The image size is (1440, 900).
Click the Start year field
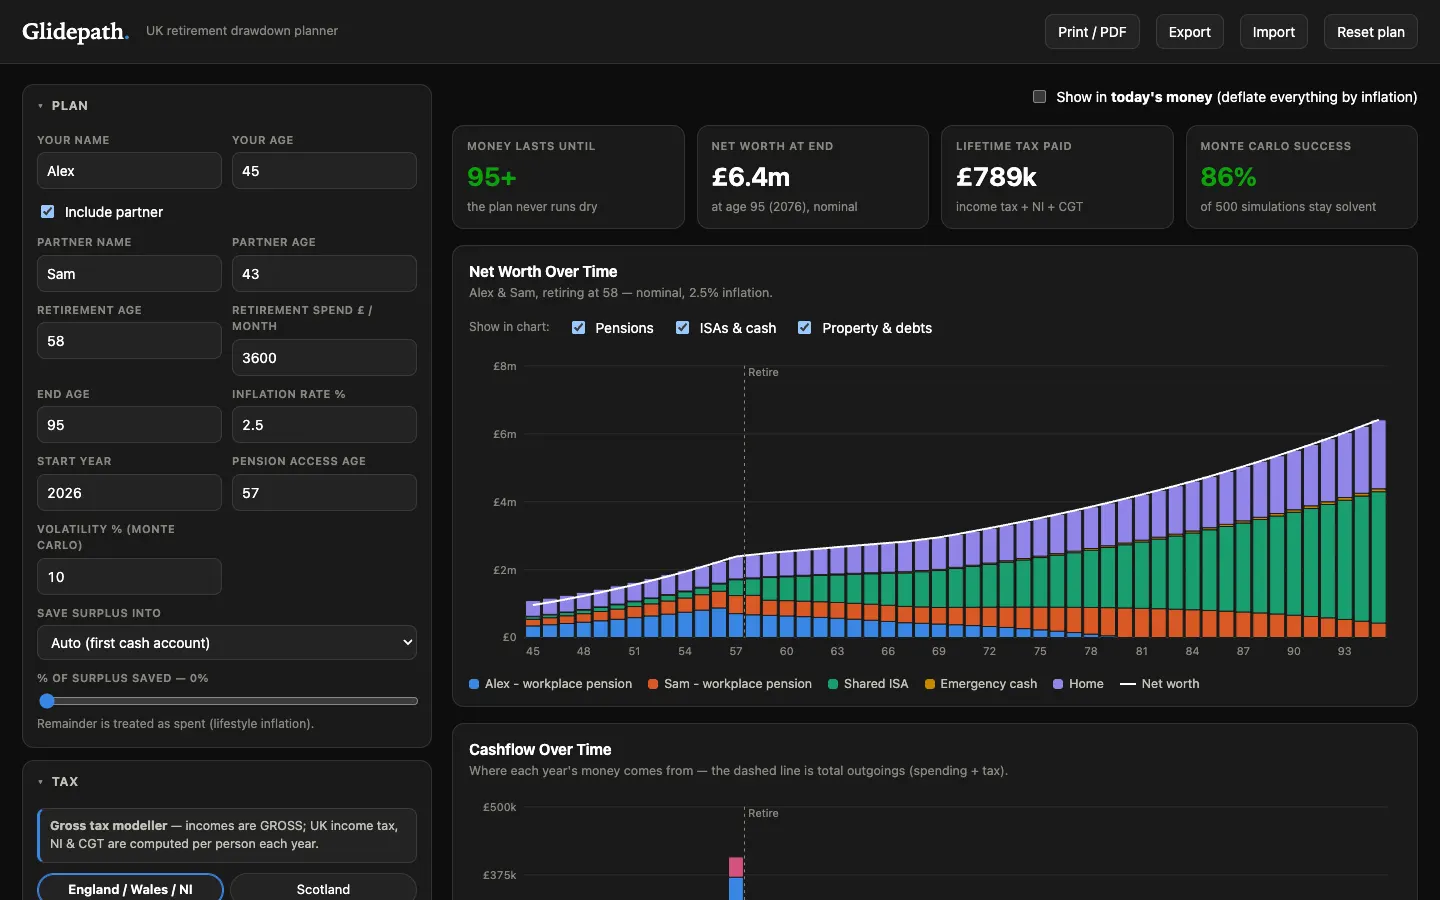pos(129,493)
